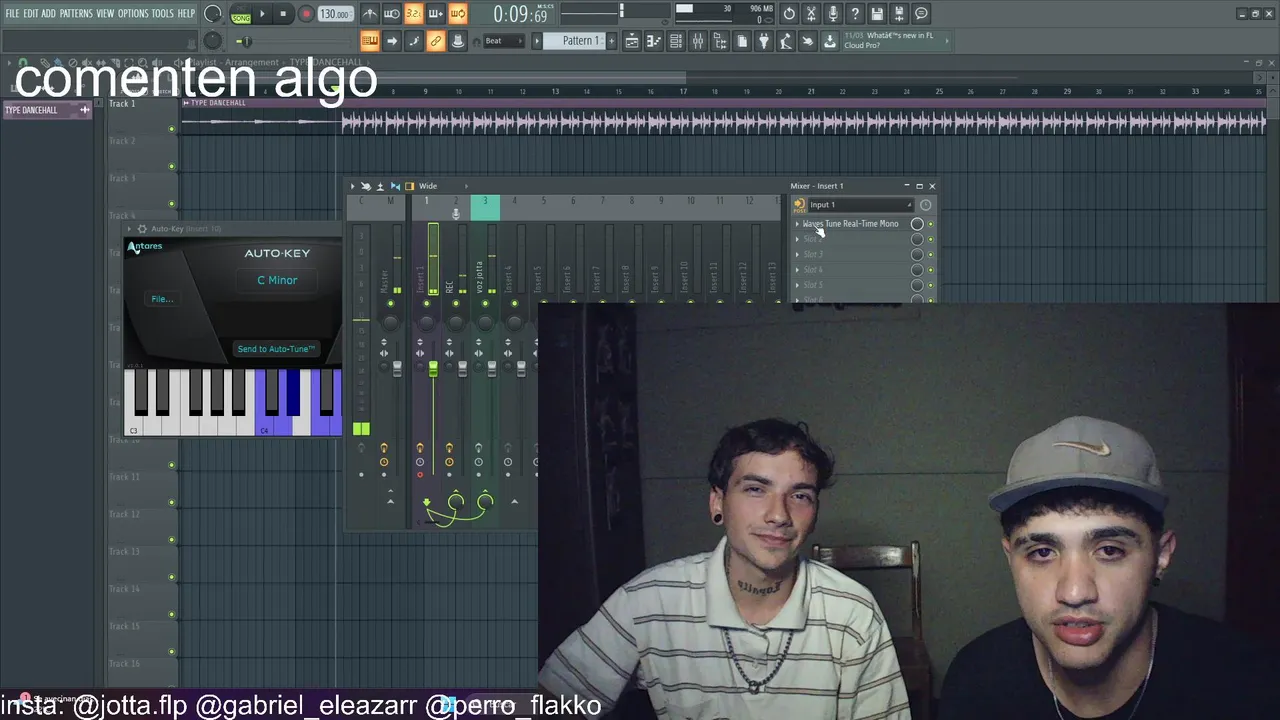Click the Record button

pyautogui.click(x=306, y=14)
